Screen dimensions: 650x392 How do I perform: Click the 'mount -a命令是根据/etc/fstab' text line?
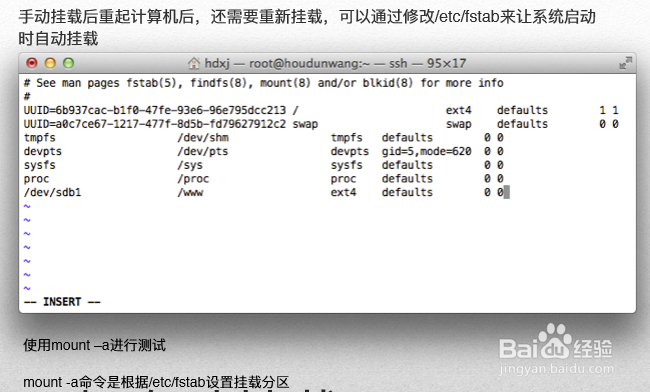coord(156,382)
